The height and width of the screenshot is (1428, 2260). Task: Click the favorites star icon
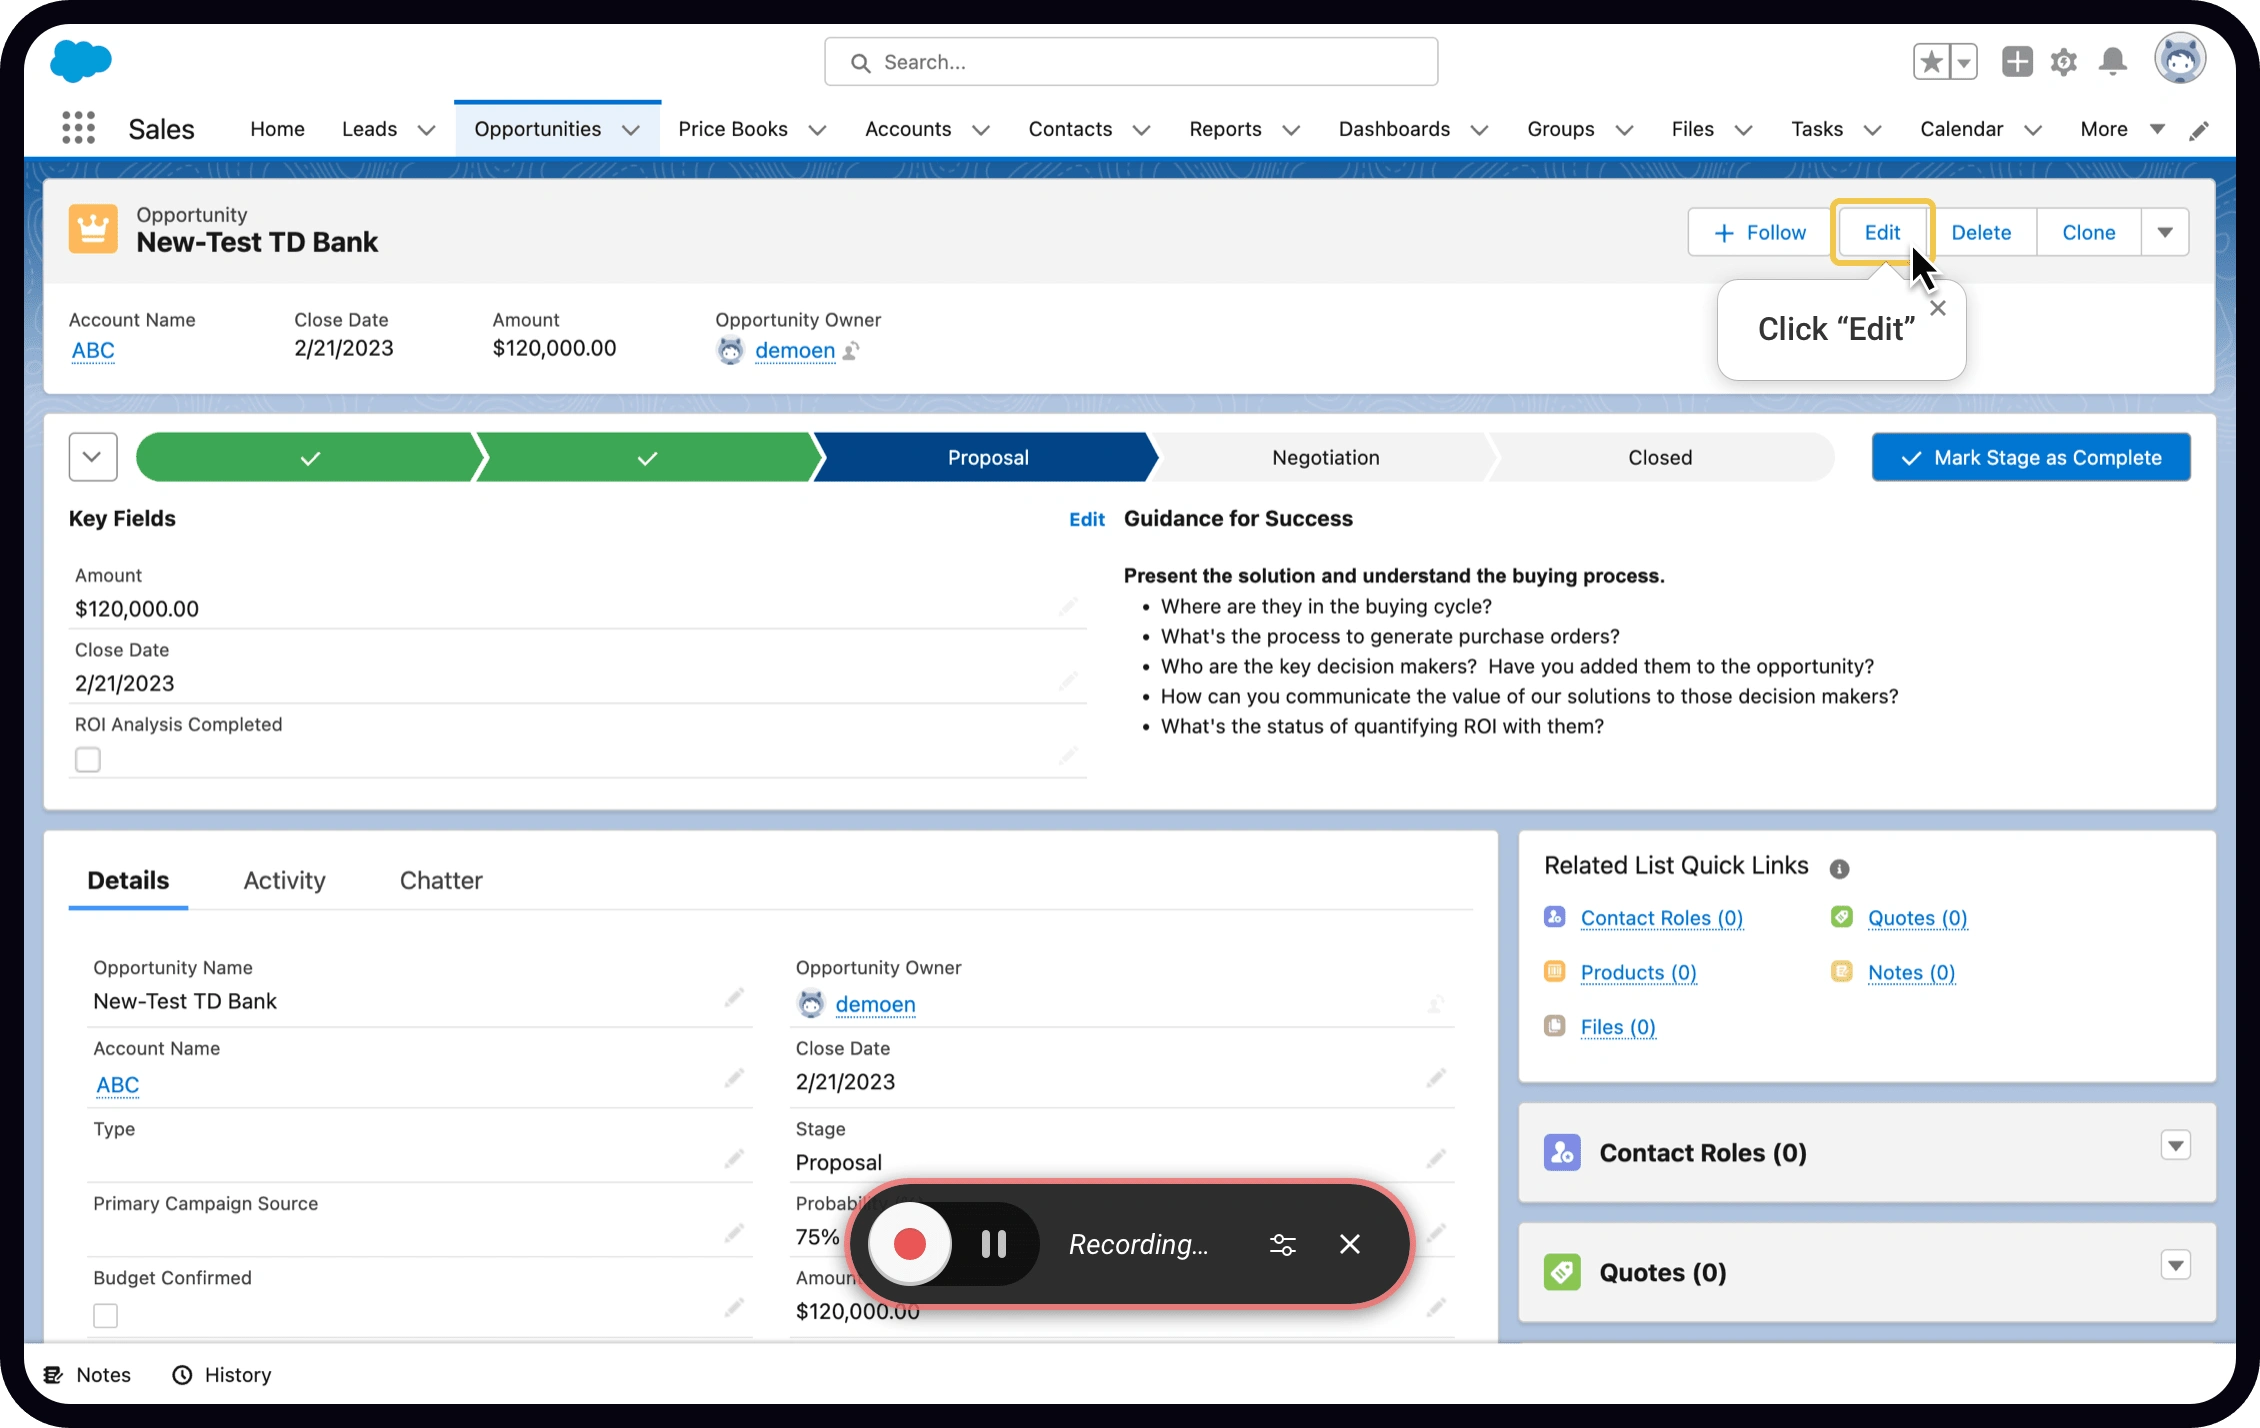(x=1932, y=62)
